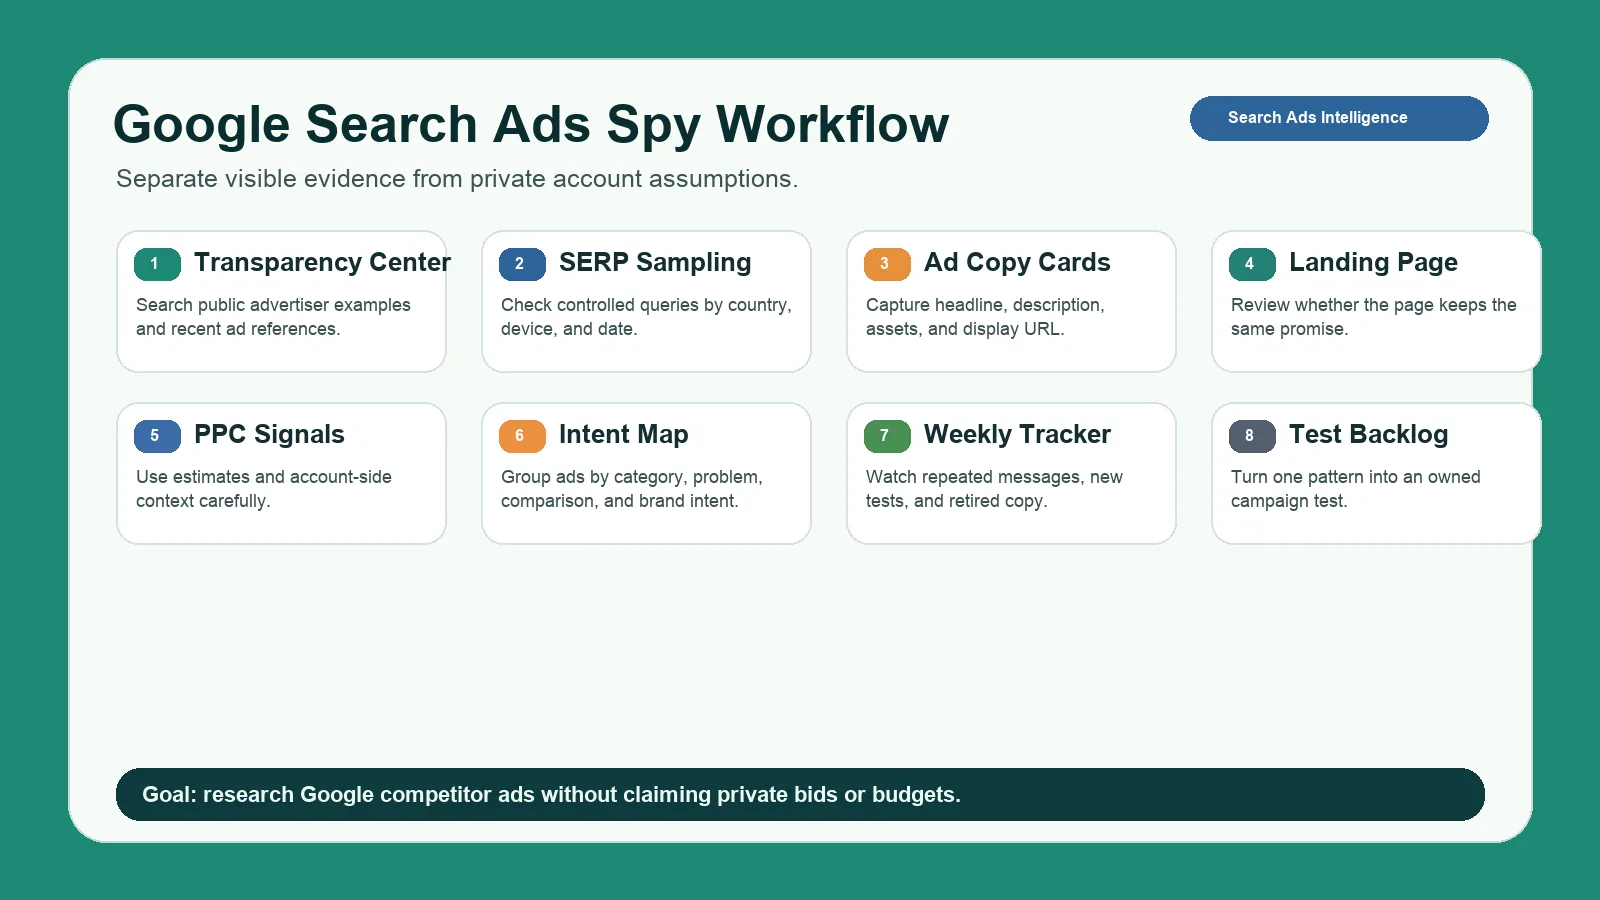Viewport: 1600px width, 900px height.
Task: Click the orange number 6 badge
Action: click(522, 436)
